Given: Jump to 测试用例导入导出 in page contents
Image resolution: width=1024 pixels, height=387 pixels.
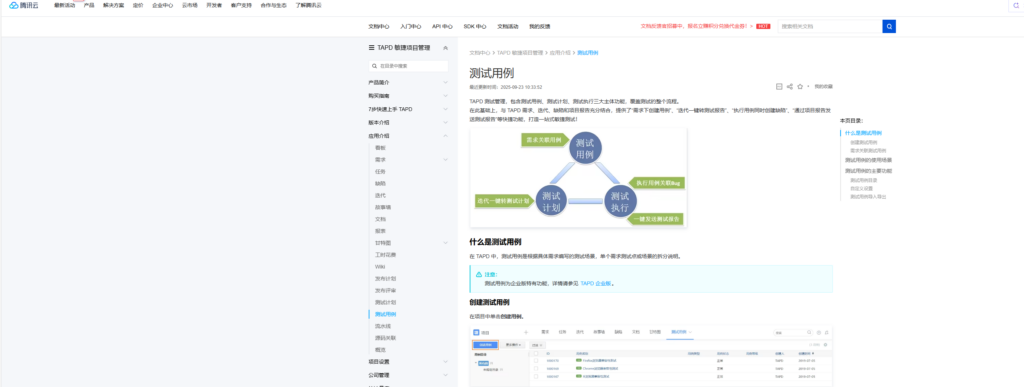Looking at the screenshot, I should click(x=868, y=196).
